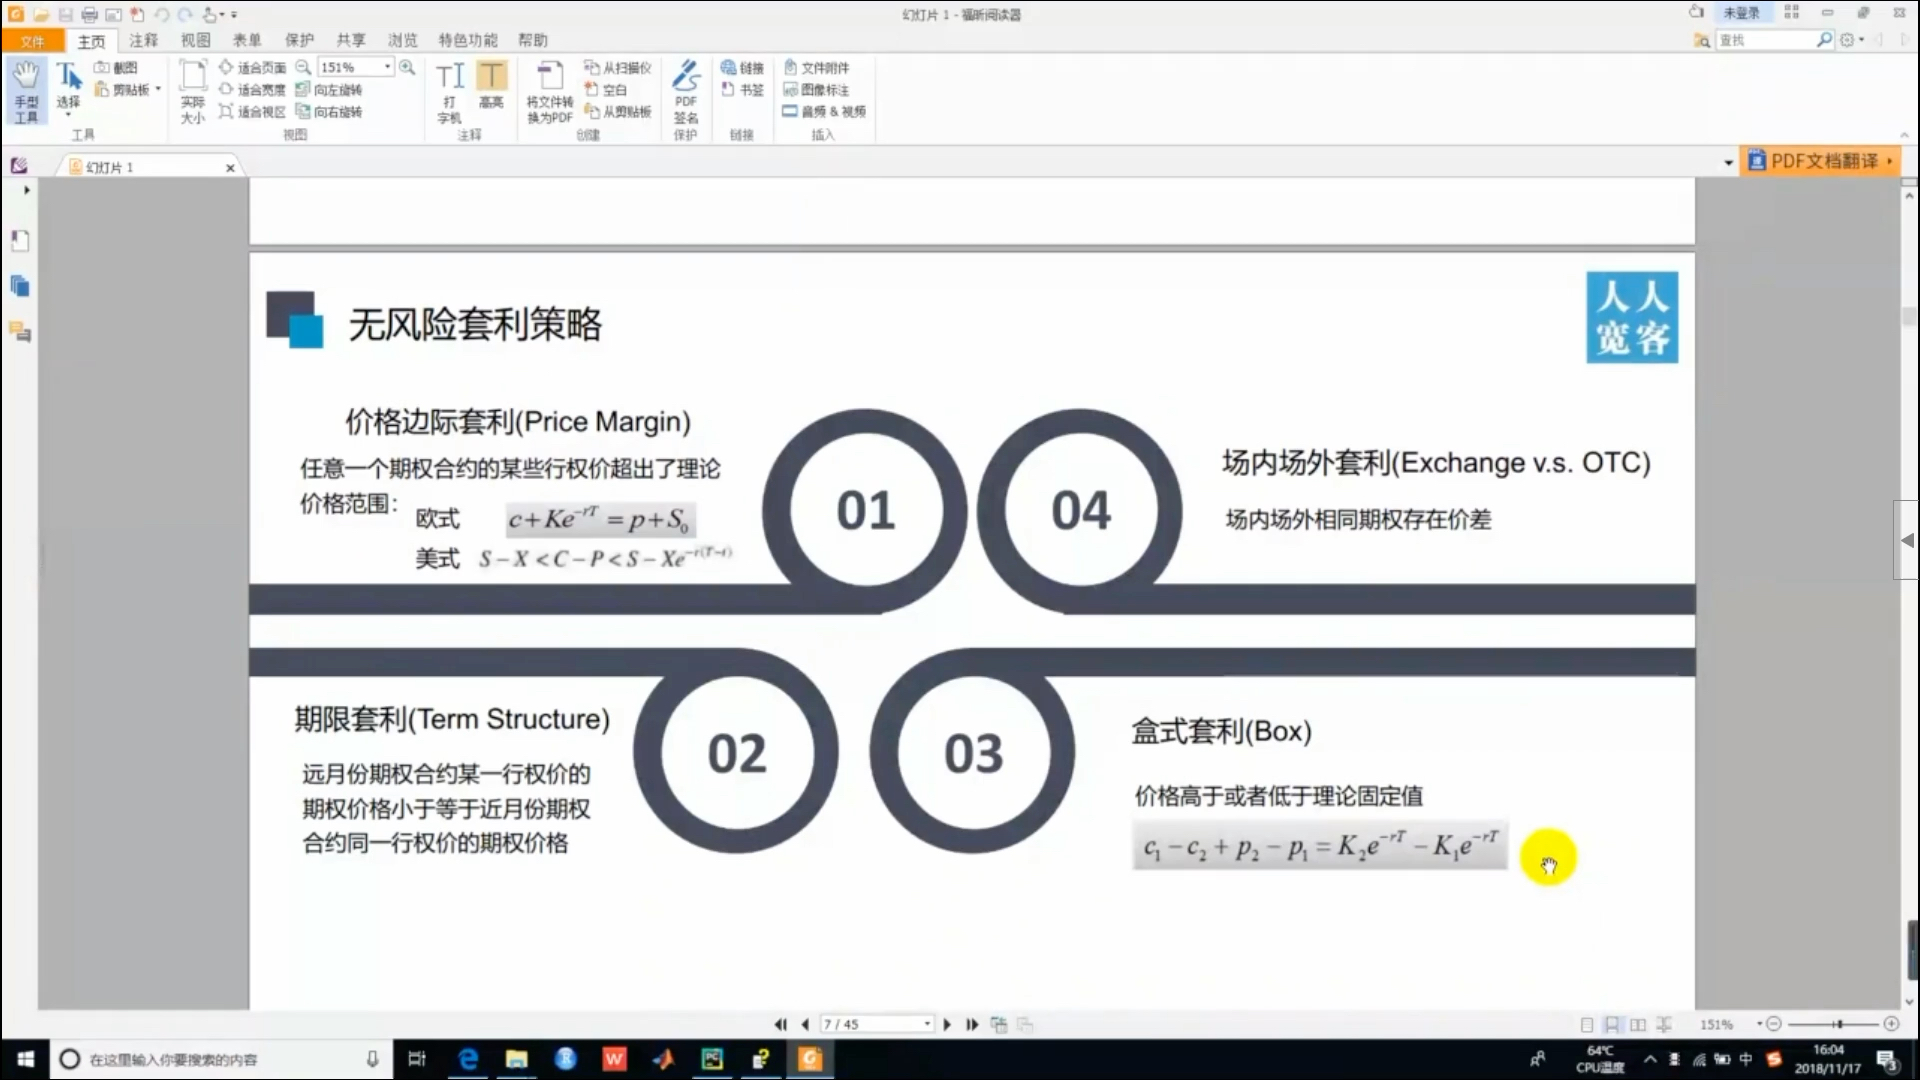Enable facing pages view mode
1920x1080 pixels.
(x=1638, y=1024)
